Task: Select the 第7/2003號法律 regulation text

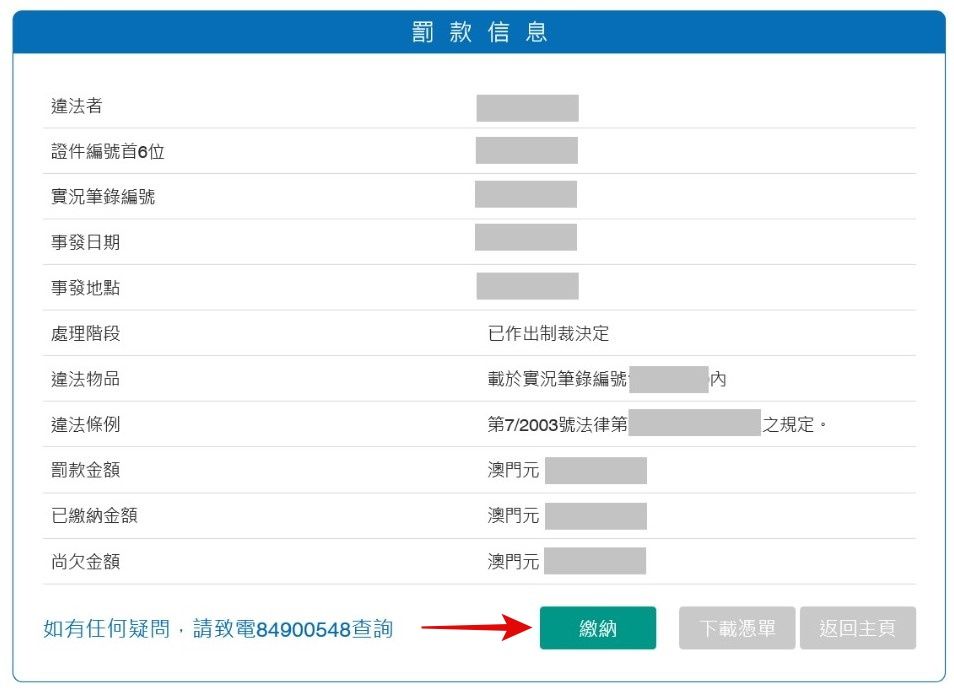Action: (x=557, y=424)
